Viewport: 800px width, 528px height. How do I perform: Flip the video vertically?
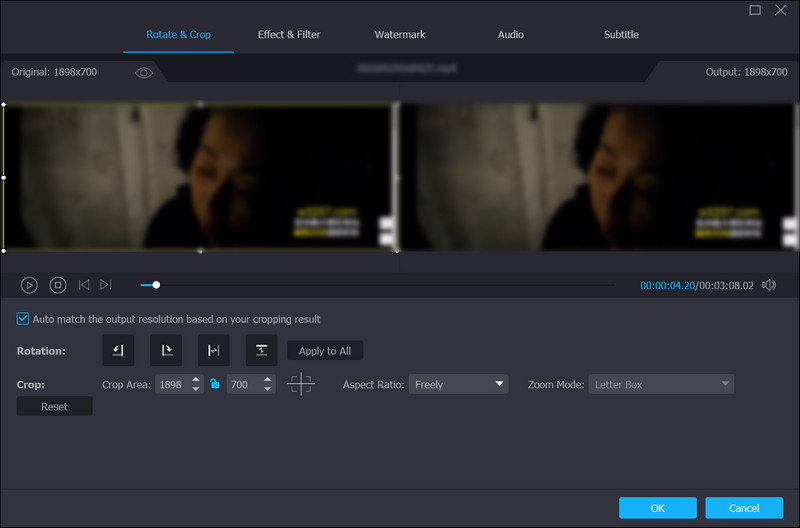tap(261, 350)
